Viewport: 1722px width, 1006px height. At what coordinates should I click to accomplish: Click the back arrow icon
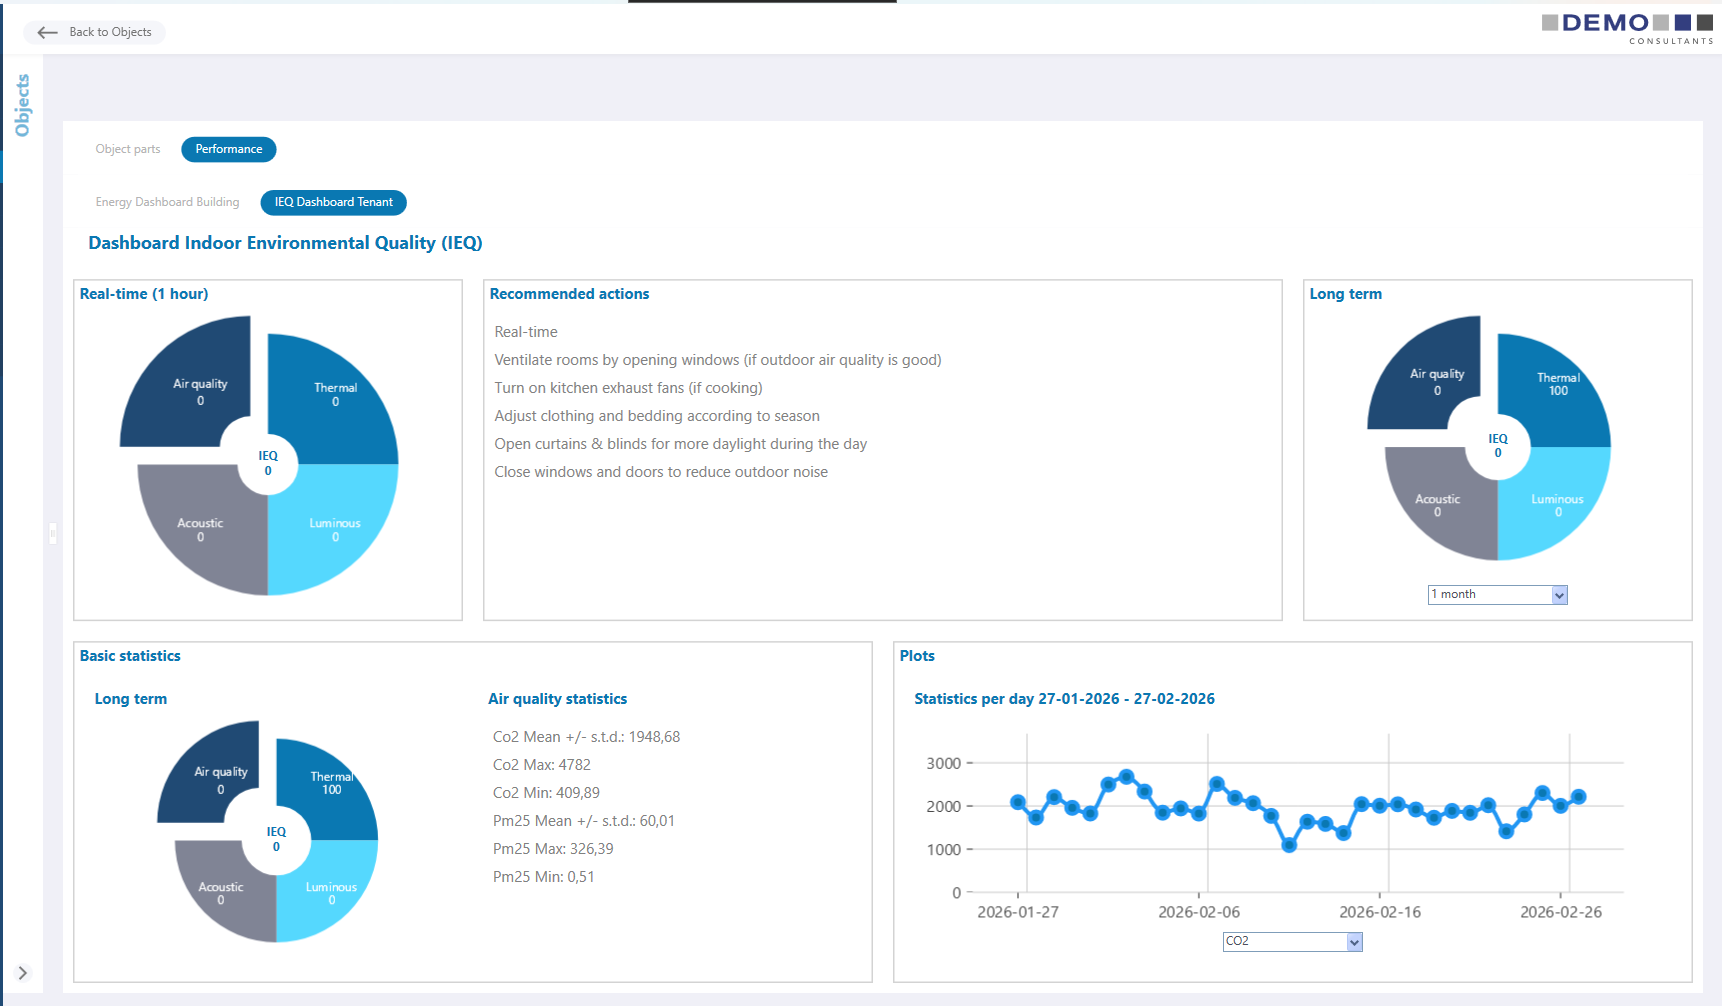coord(47,32)
